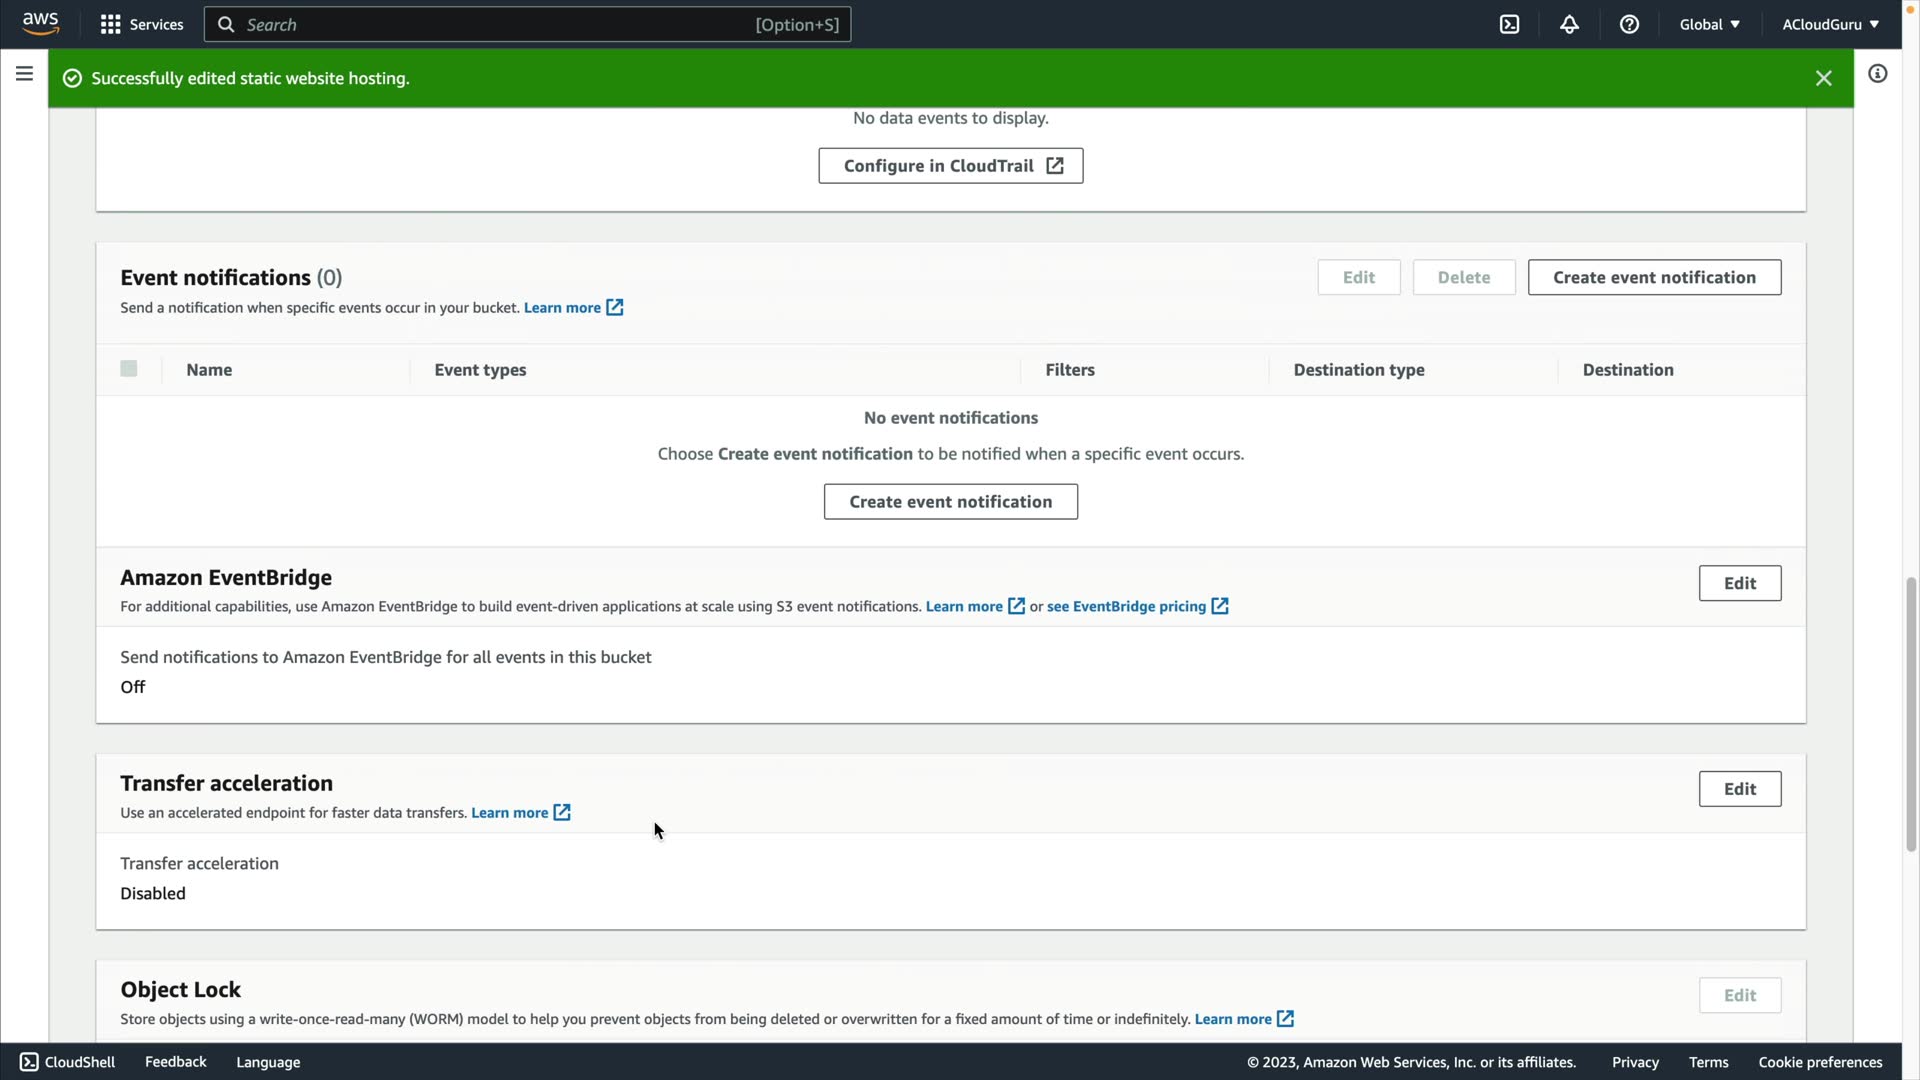Open the Language selector in the footer
Viewport: 1920px width, 1080px height.
point(268,1062)
